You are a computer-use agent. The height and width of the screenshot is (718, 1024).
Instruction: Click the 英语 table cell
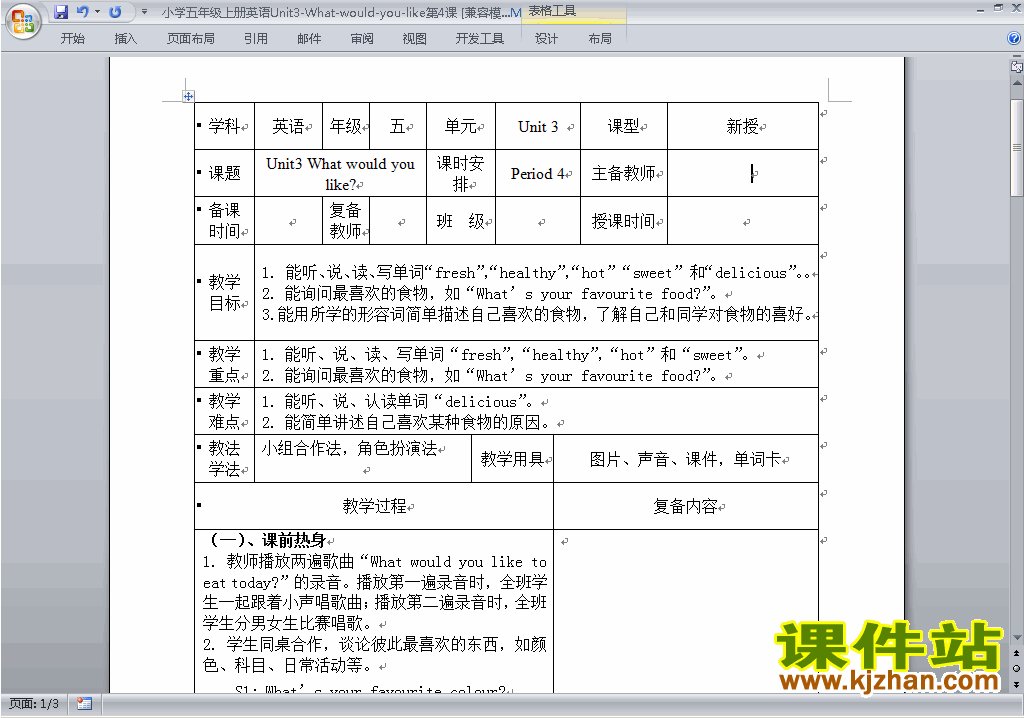click(x=288, y=126)
